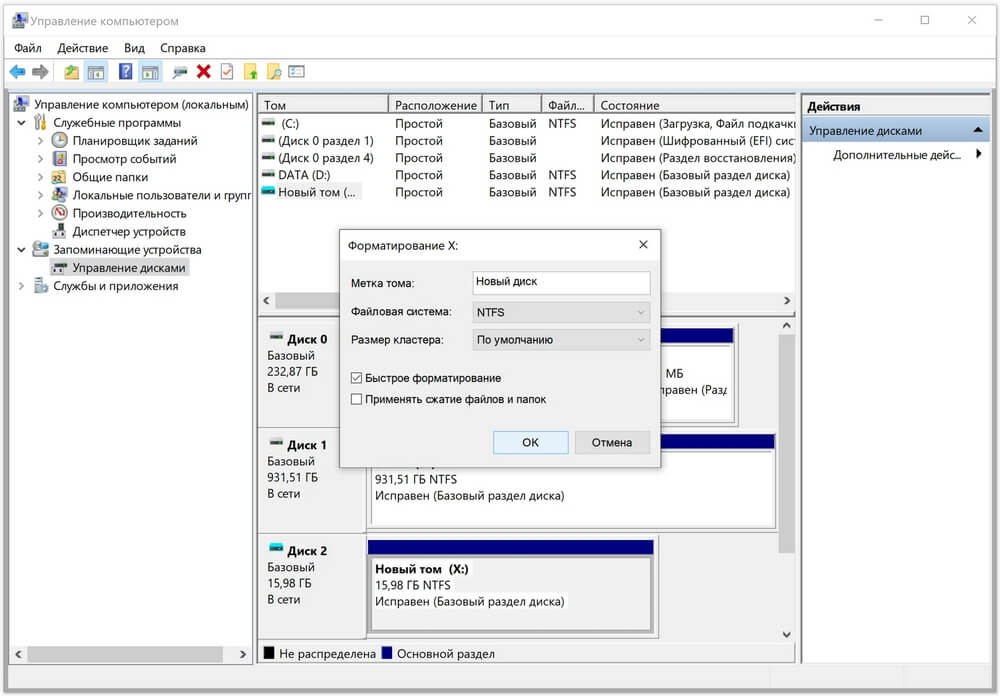This screenshot has height=696, width=1000.
Task: Click the red X delete icon
Action: tap(204, 72)
